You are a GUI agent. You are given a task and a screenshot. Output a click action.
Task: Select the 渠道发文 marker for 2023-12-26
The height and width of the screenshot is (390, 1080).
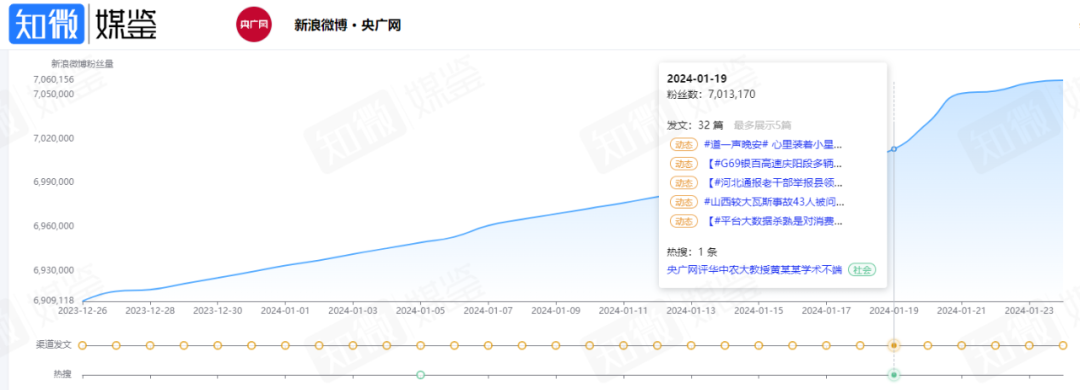pos(82,345)
